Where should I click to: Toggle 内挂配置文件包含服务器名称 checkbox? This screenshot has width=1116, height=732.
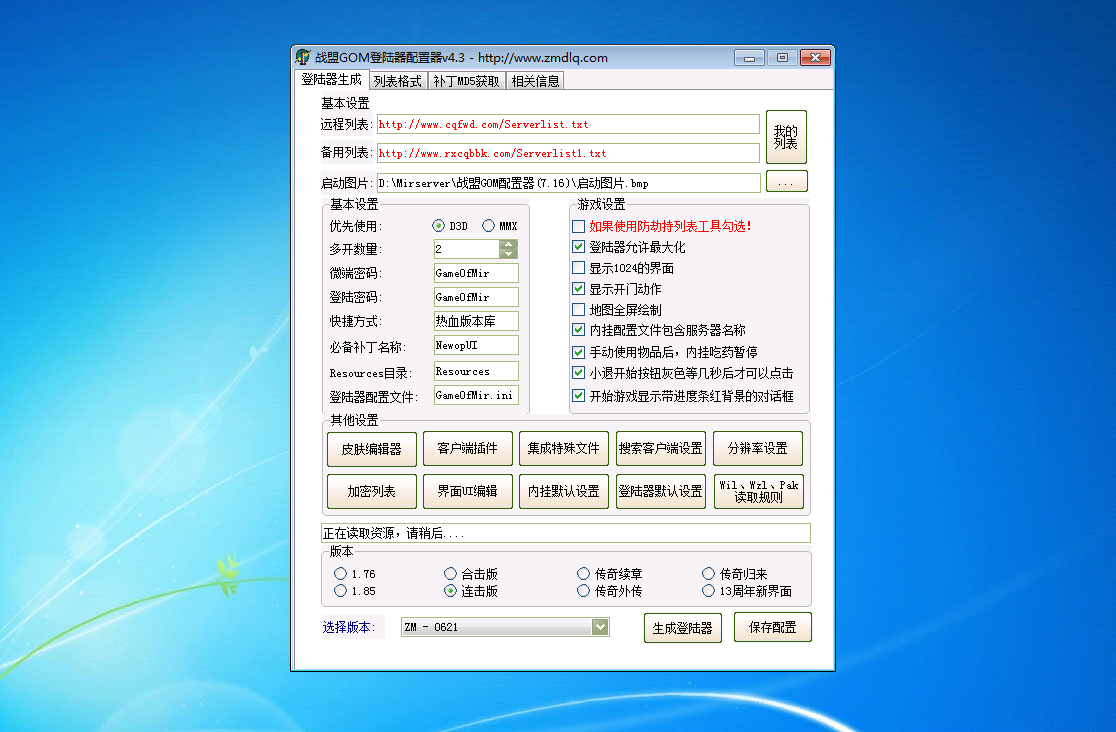click(579, 330)
